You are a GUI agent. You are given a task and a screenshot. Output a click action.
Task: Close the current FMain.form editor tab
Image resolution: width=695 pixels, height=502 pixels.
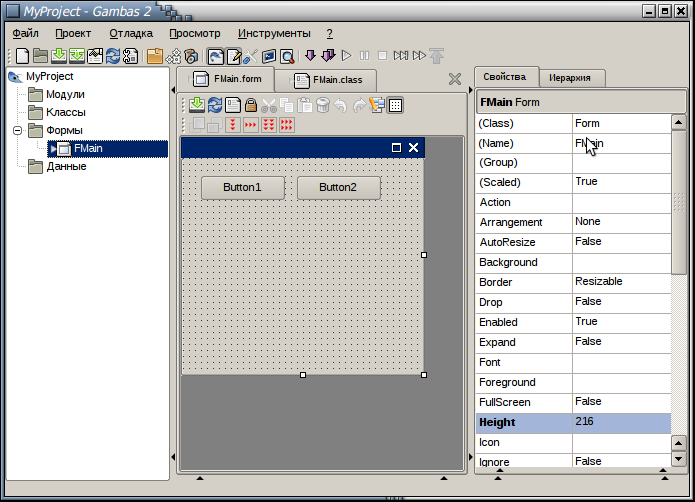tap(455, 79)
